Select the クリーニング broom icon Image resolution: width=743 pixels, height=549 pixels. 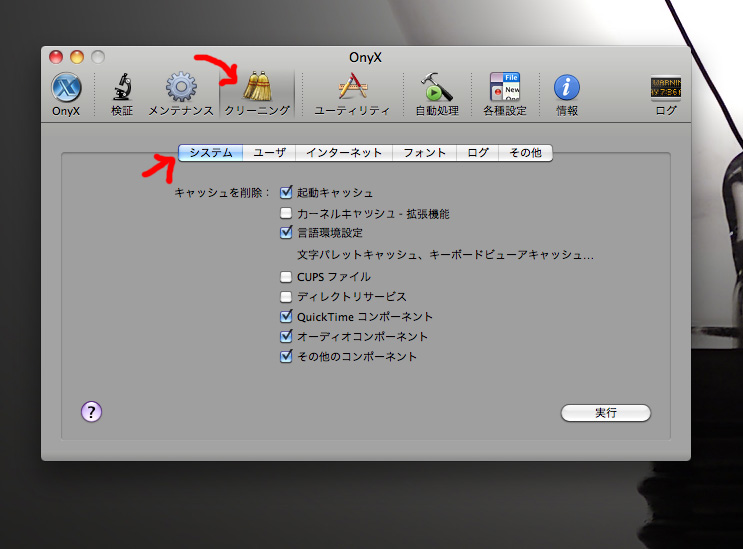pyautogui.click(x=257, y=86)
